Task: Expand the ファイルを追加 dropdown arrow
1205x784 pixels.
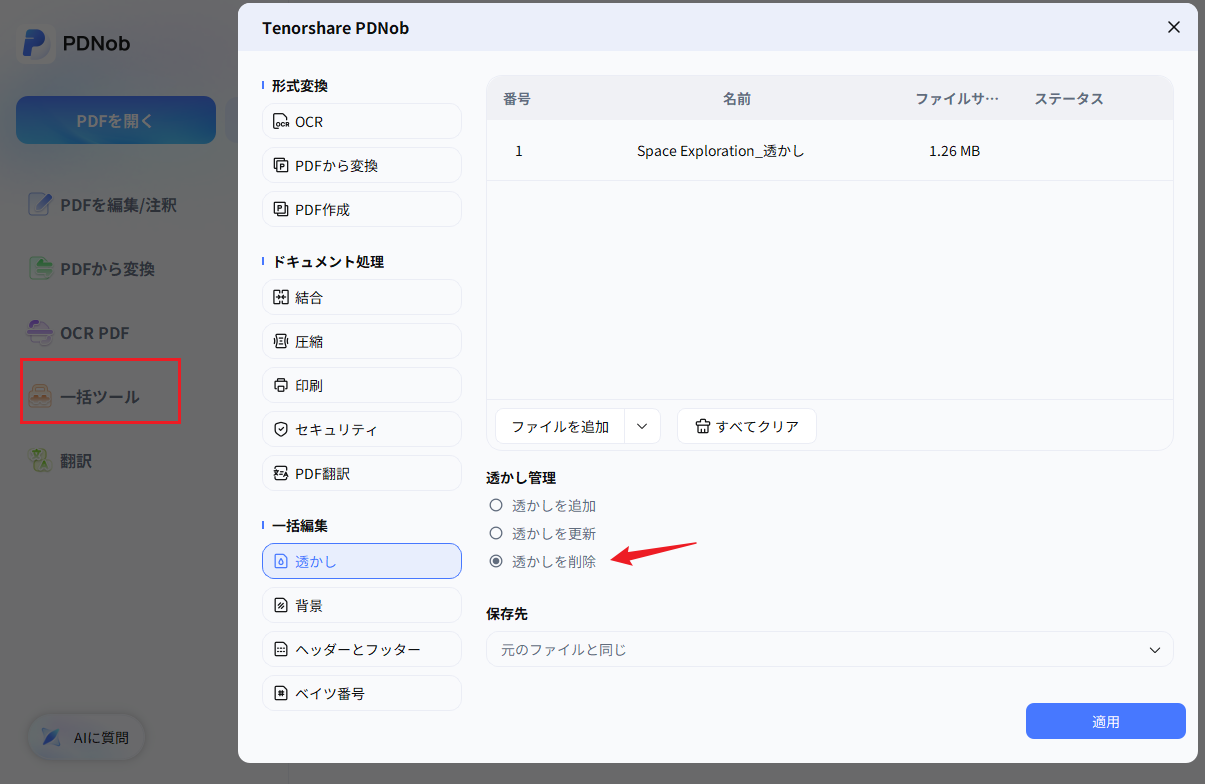Action: click(x=642, y=426)
